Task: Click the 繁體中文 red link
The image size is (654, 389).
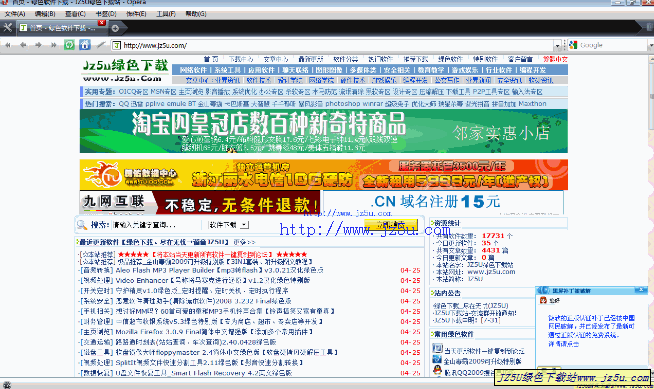Action: tap(555, 59)
